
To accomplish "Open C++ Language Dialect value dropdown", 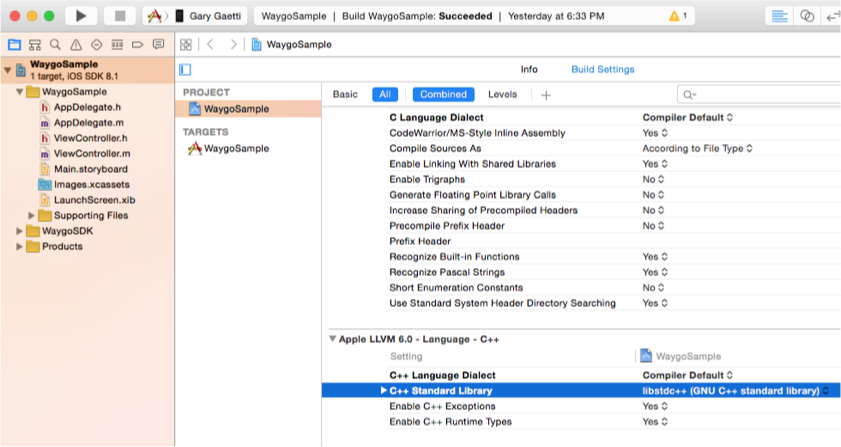I will tap(688, 376).
